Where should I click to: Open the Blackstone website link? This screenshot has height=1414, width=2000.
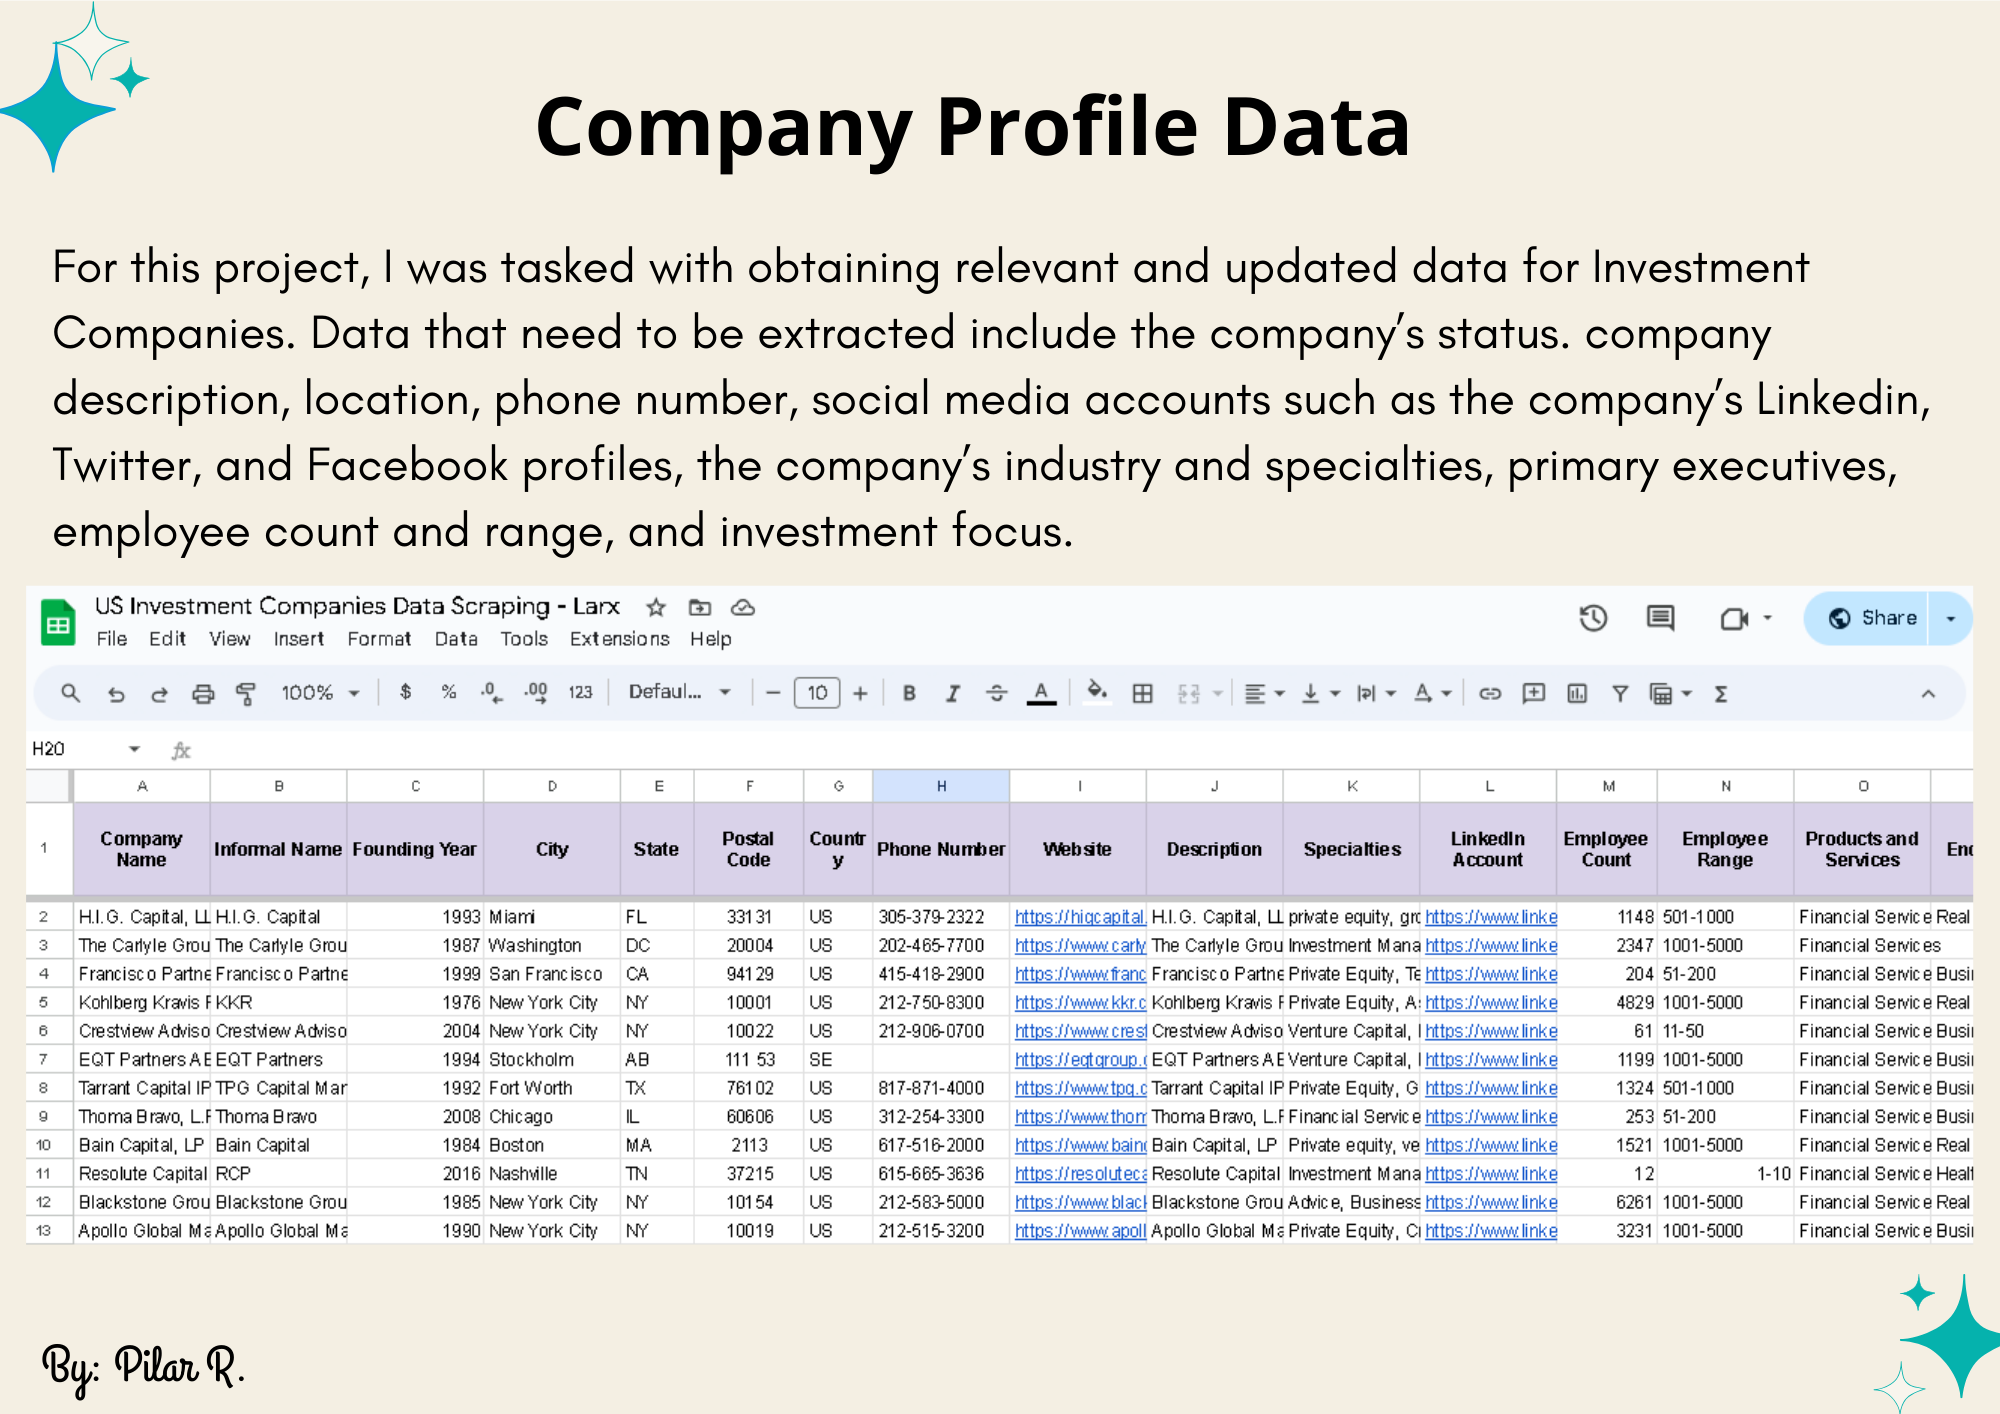point(1080,1202)
